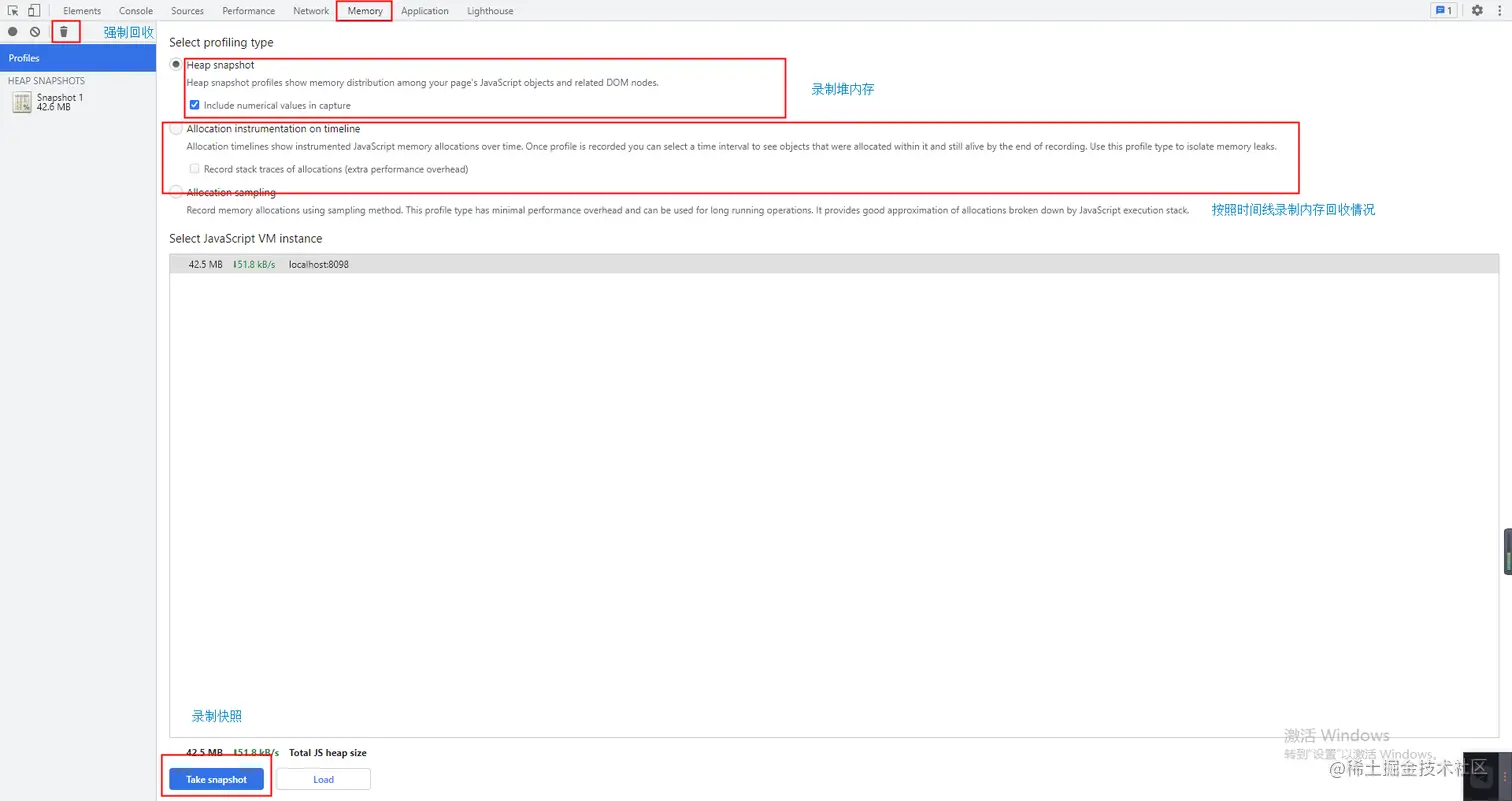
Task: Select Allocation instrumentation on timeline radio button
Action: tap(177, 129)
